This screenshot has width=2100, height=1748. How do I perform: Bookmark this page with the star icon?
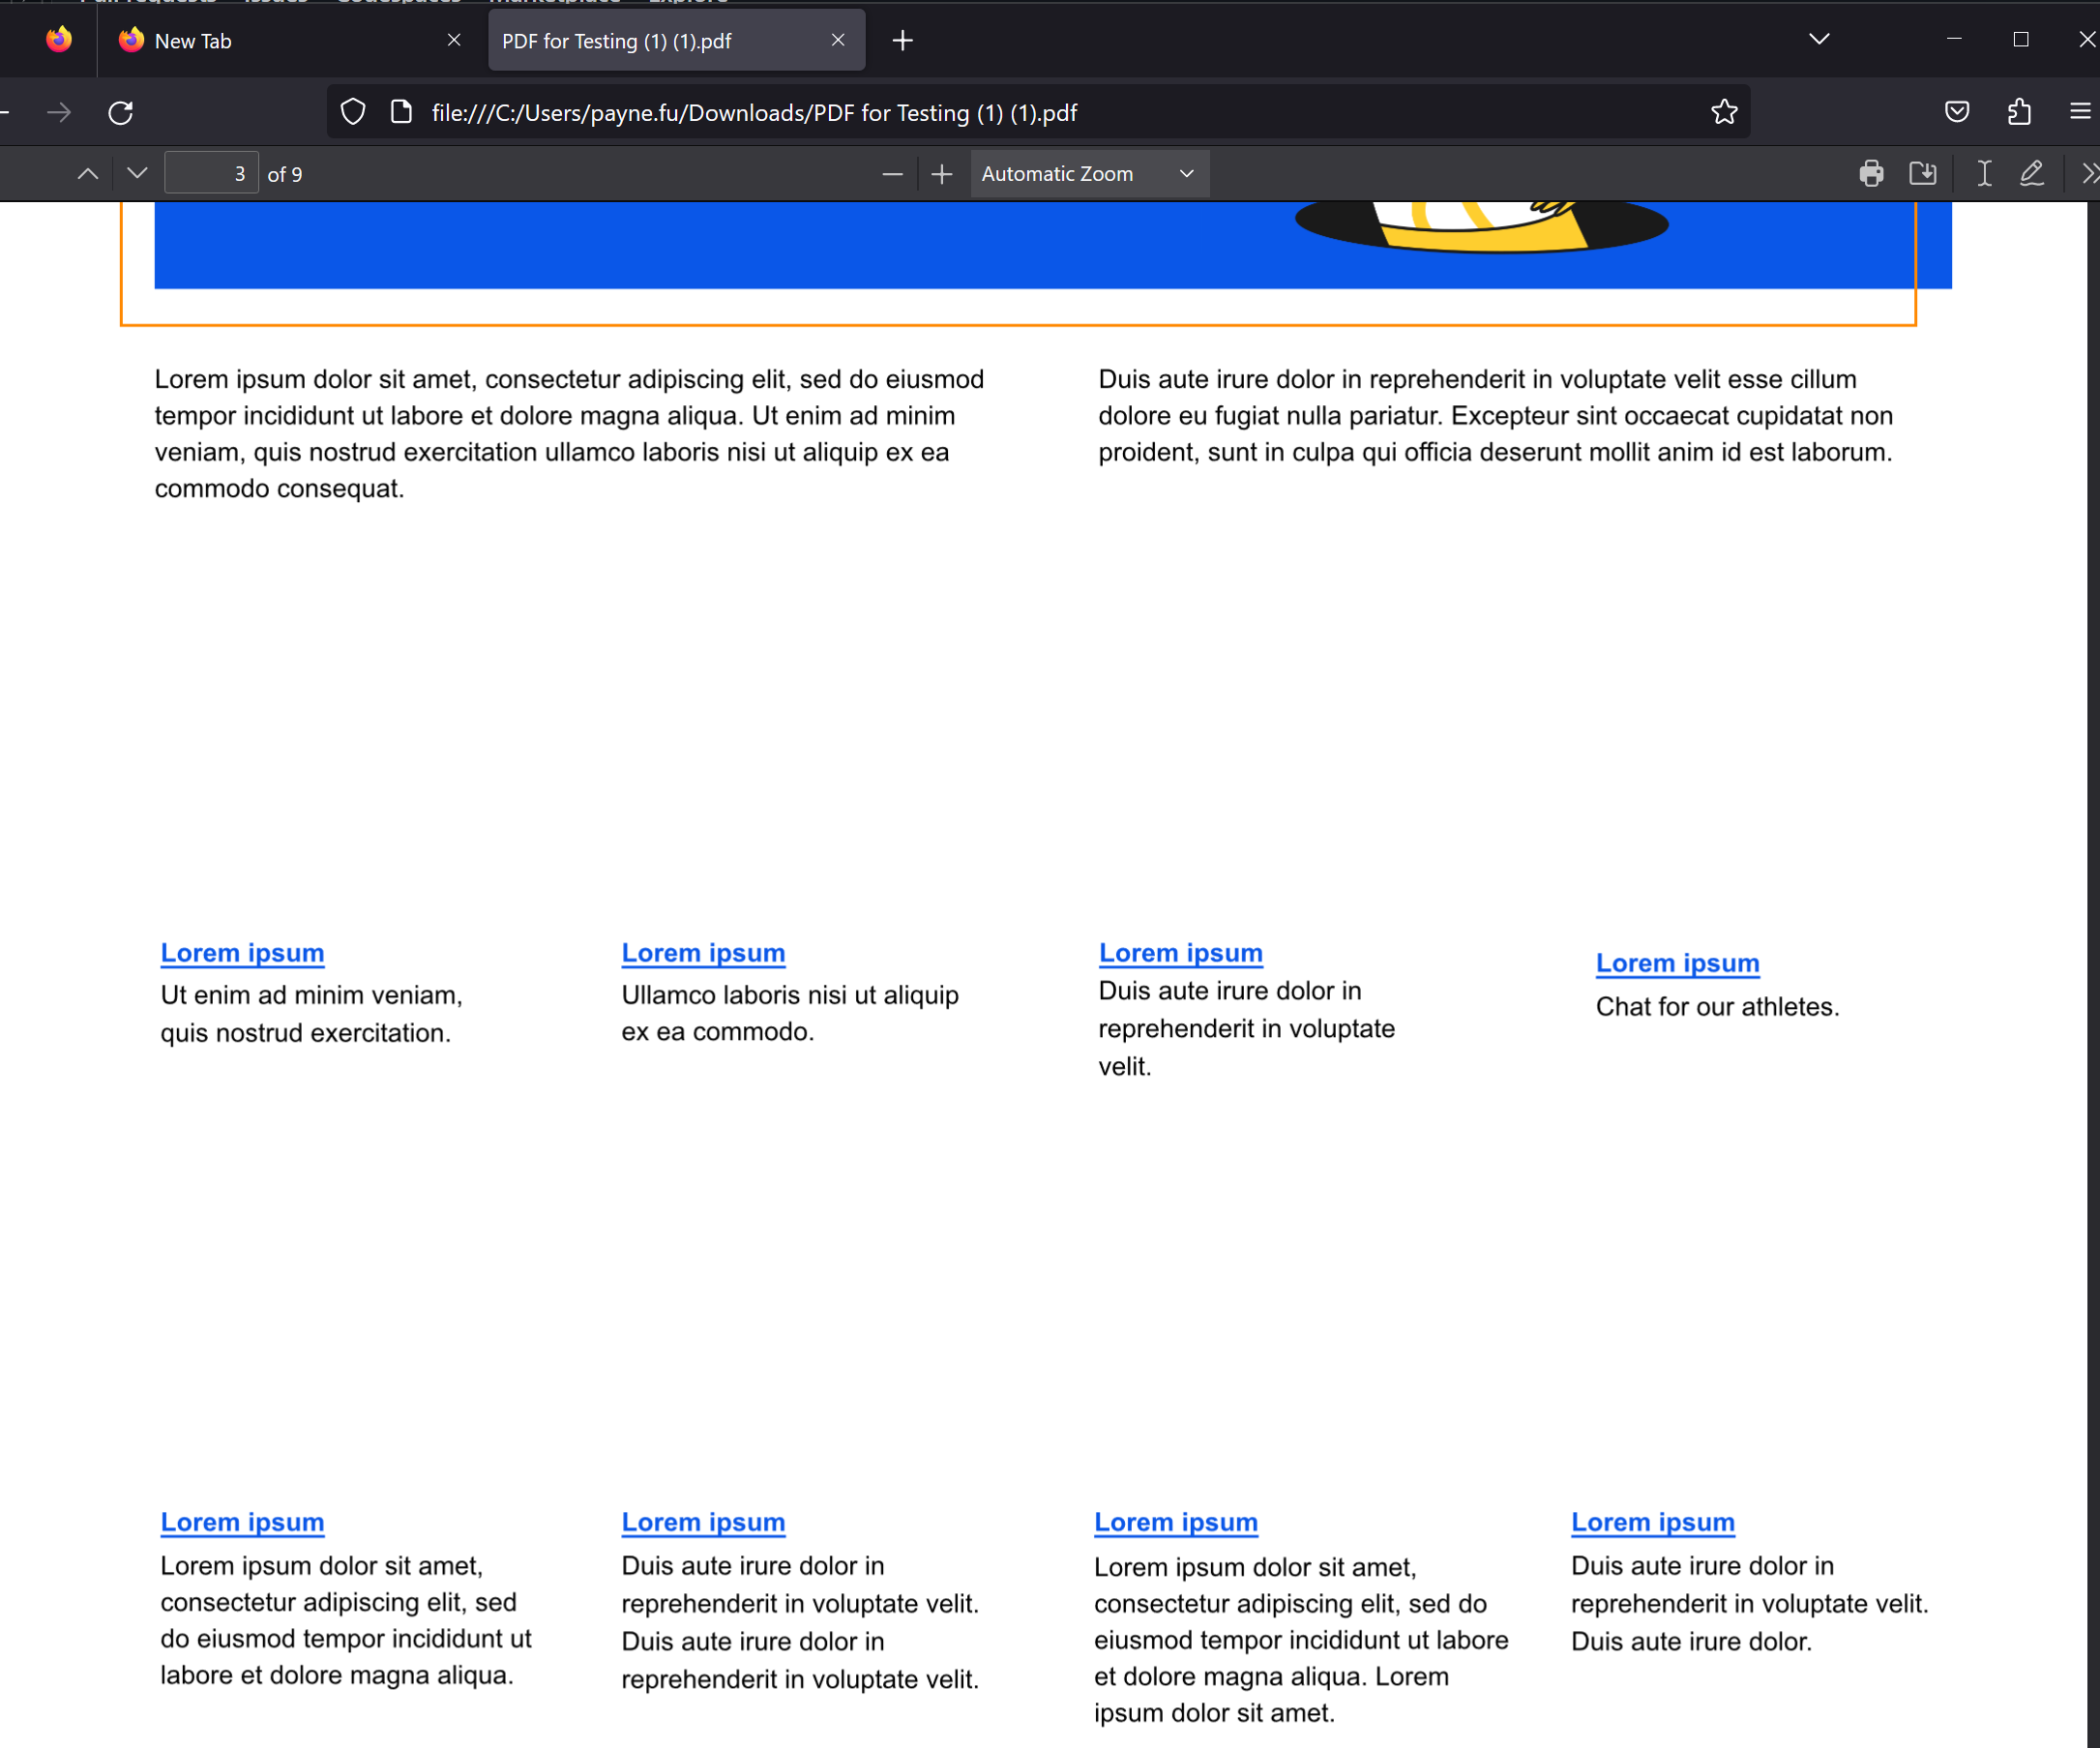pyautogui.click(x=1724, y=112)
